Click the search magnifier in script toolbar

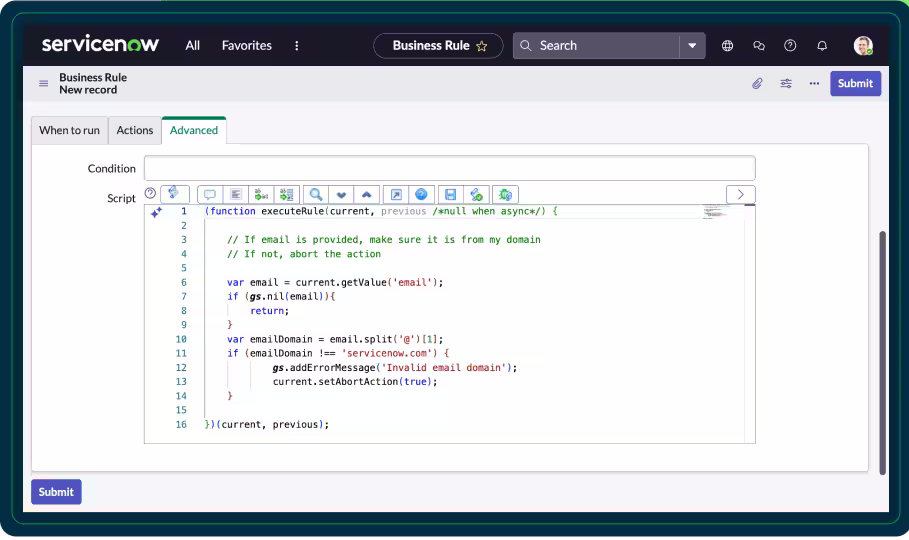[x=315, y=195]
